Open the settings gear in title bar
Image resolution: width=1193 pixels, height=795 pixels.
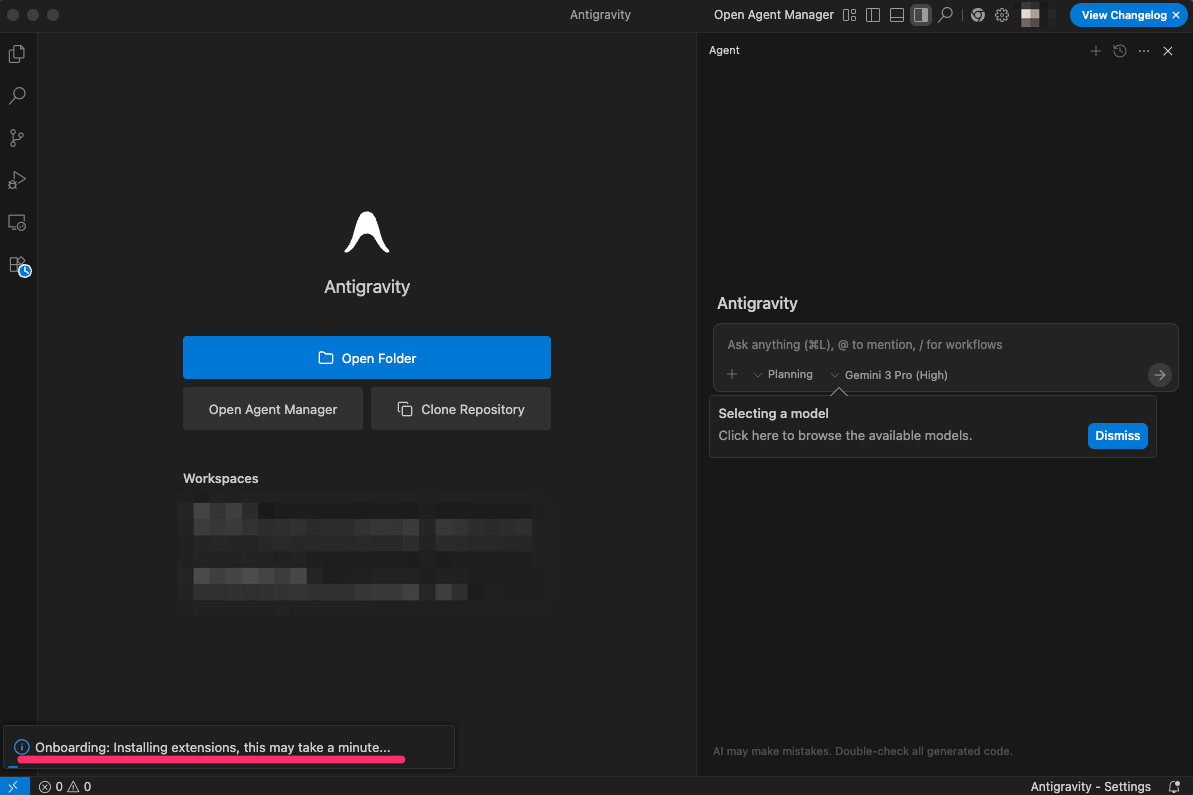point(1002,15)
